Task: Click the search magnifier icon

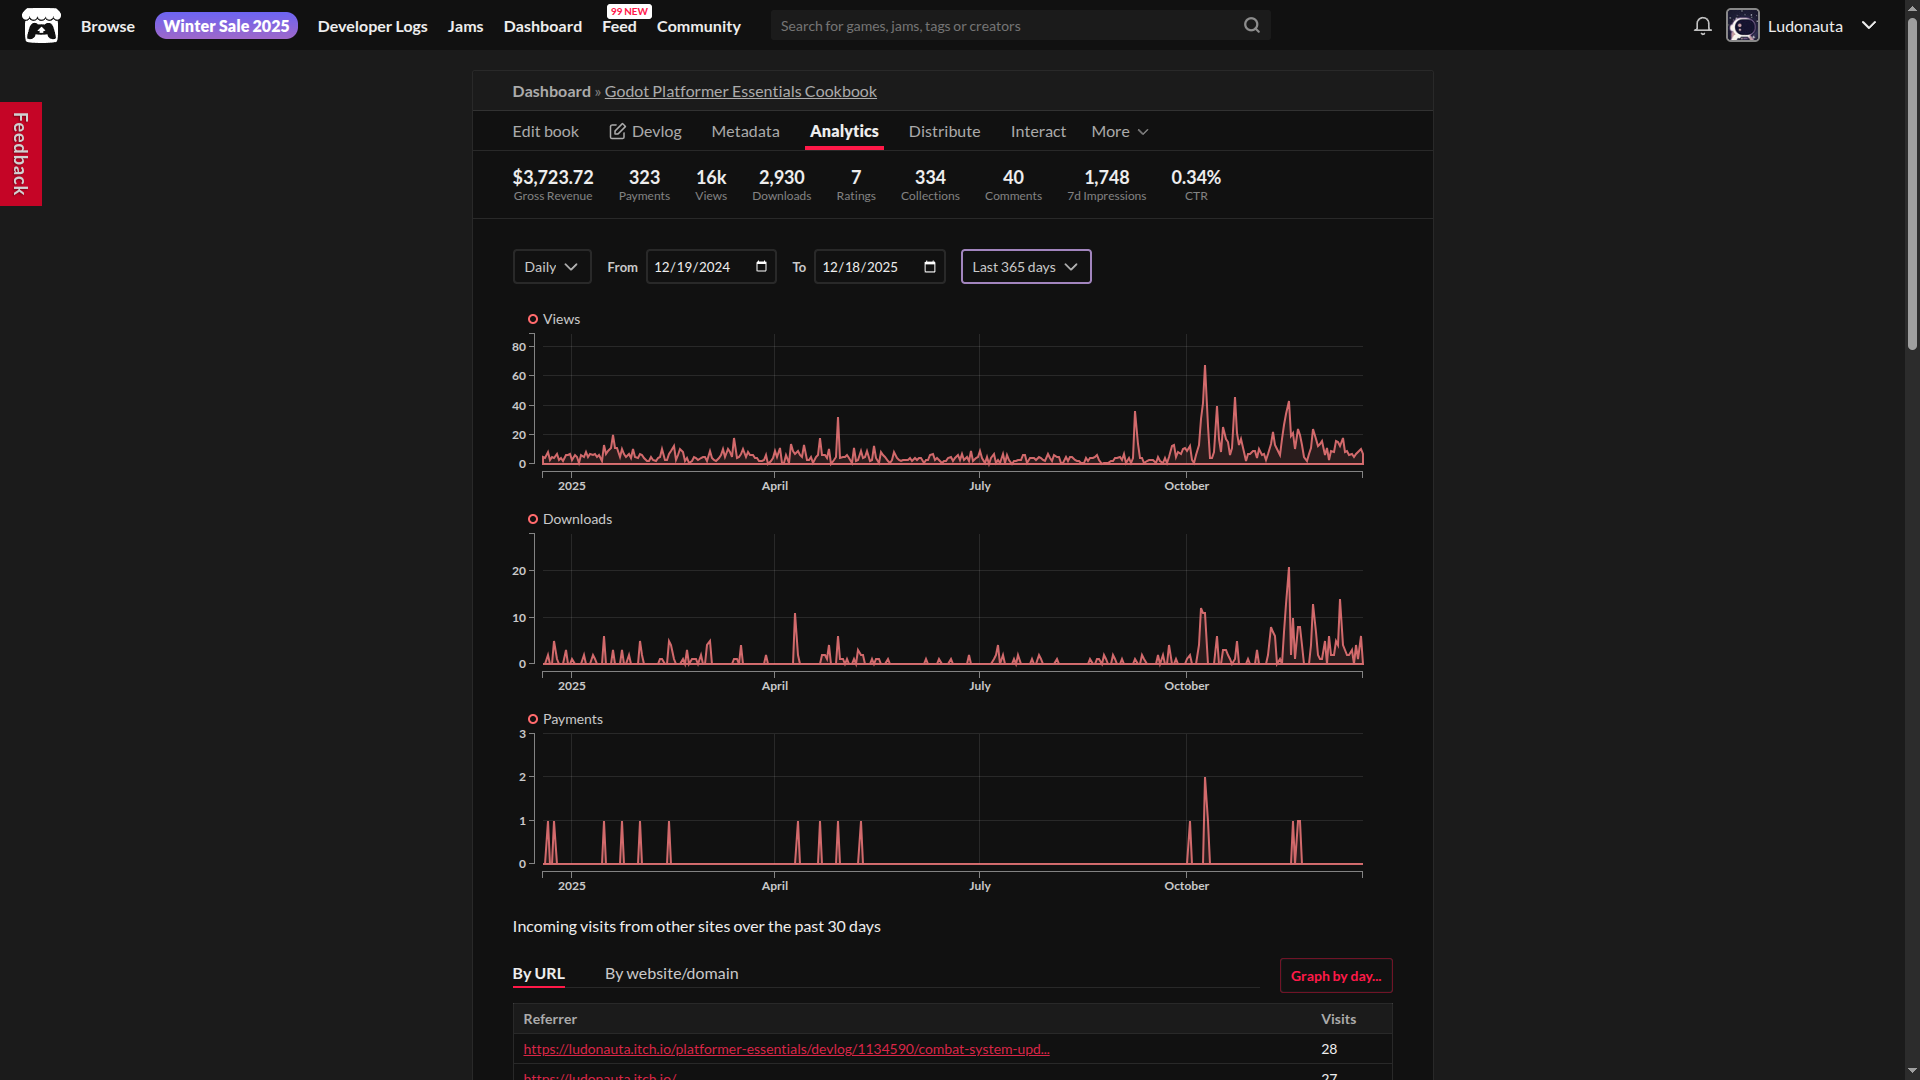Action: [1251, 26]
